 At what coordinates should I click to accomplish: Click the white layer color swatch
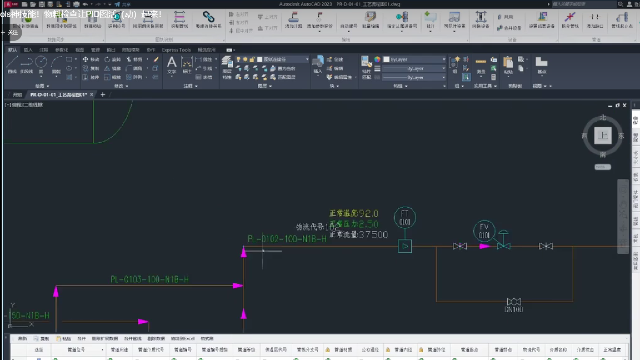point(260,60)
